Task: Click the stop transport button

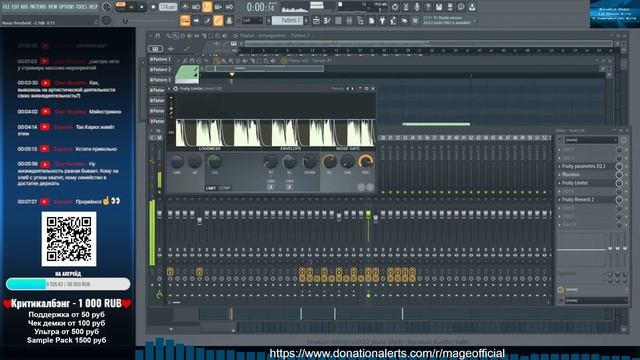Action: 142,7
